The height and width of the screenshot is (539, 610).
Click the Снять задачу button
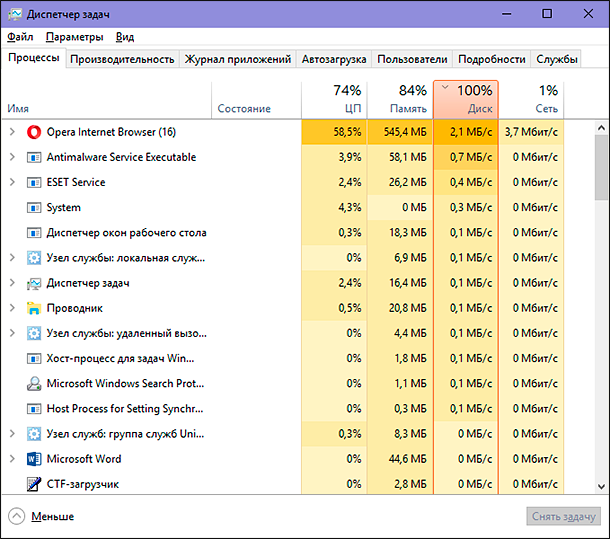(564, 516)
